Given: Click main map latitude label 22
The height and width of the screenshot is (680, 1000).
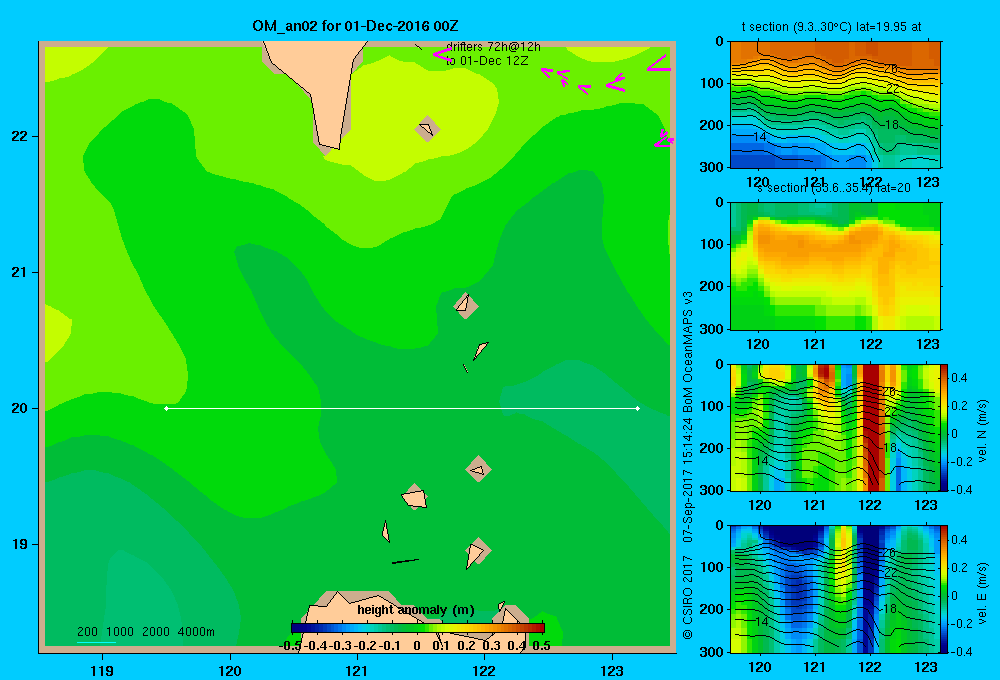Looking at the screenshot, I should point(20,136).
